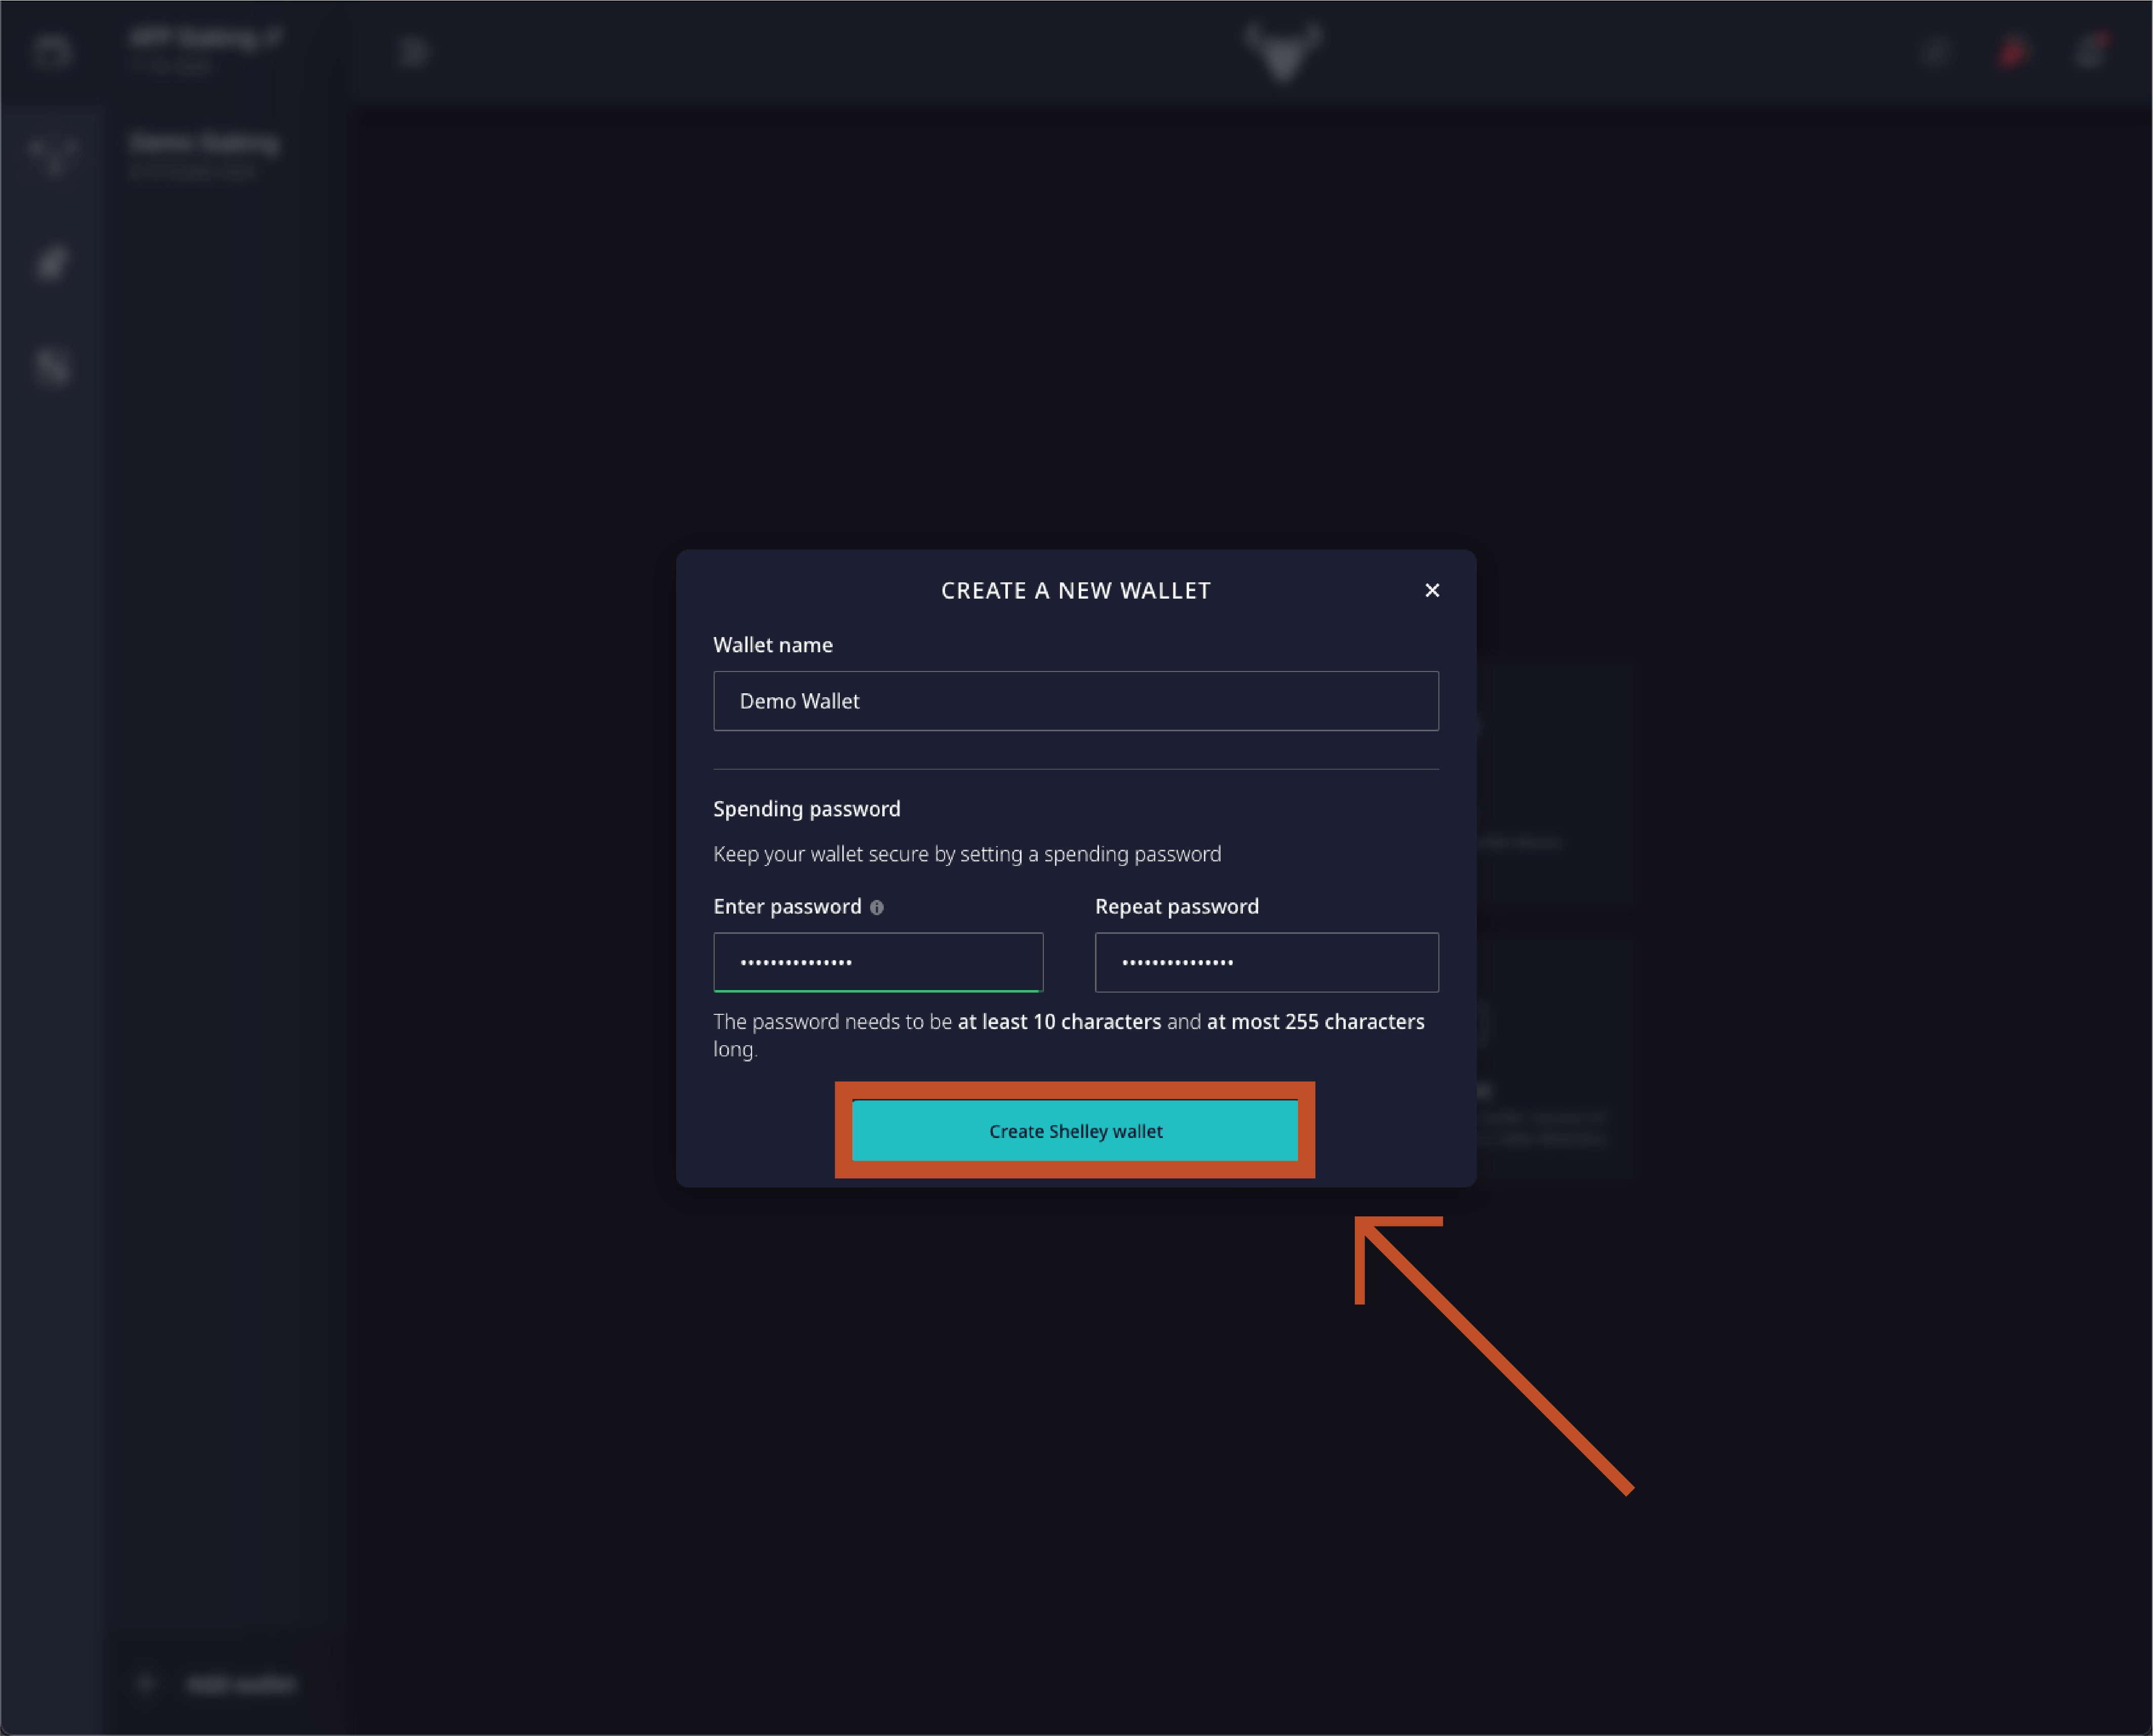This screenshot has height=1736, width=2153.
Task: Click the 'Create a New Wallet' dialog title
Action: click(x=1076, y=591)
